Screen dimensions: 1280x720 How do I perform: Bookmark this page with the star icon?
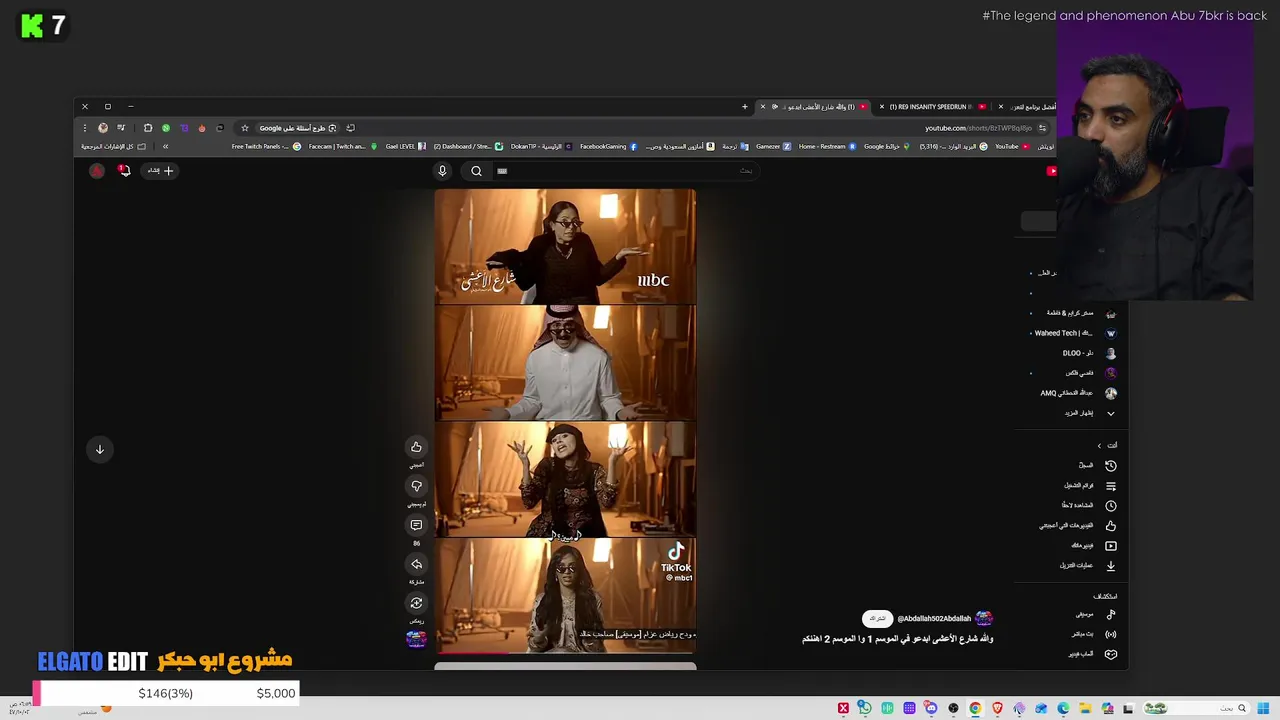click(x=245, y=128)
